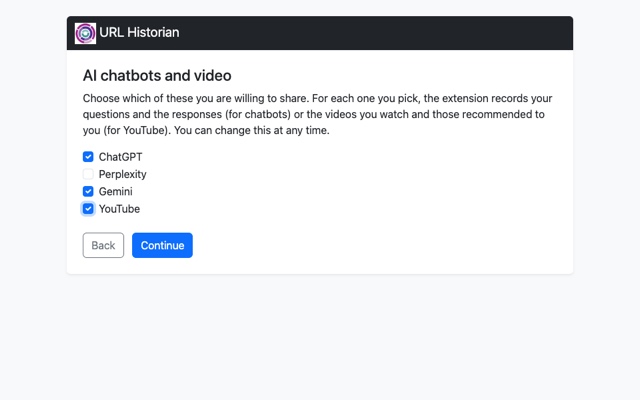Uncheck the ChatGPT checkbox
The height and width of the screenshot is (400, 640).
pyautogui.click(x=88, y=157)
